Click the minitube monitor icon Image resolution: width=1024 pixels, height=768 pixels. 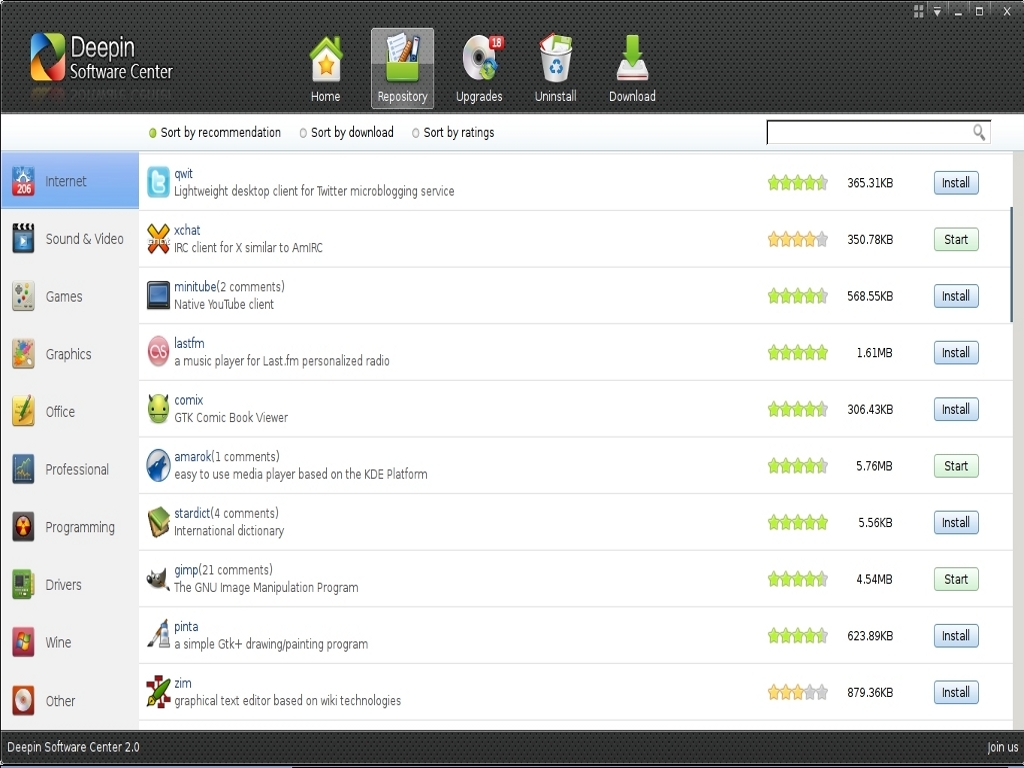tap(158, 296)
